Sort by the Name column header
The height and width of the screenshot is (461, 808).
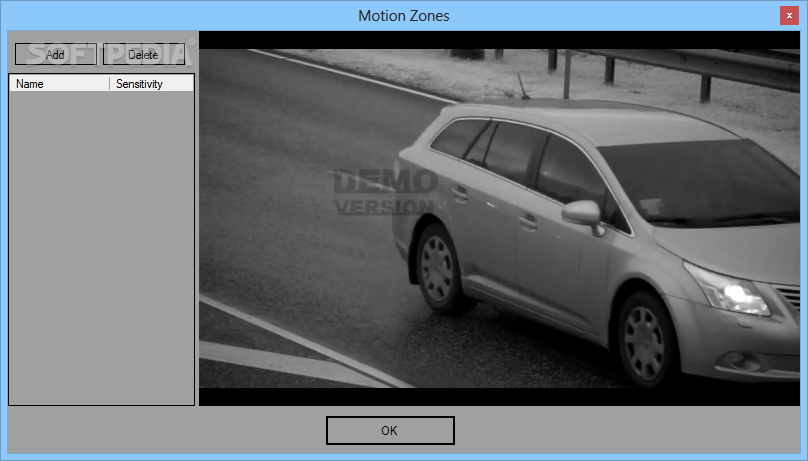point(59,83)
